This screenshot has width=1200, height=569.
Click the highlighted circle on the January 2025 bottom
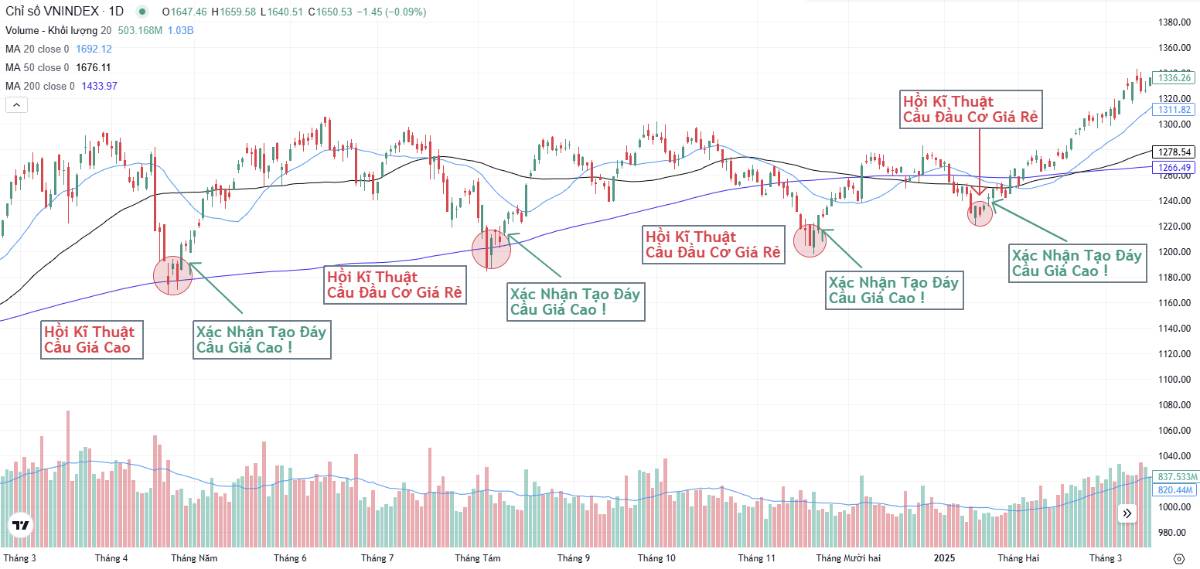tap(980, 212)
